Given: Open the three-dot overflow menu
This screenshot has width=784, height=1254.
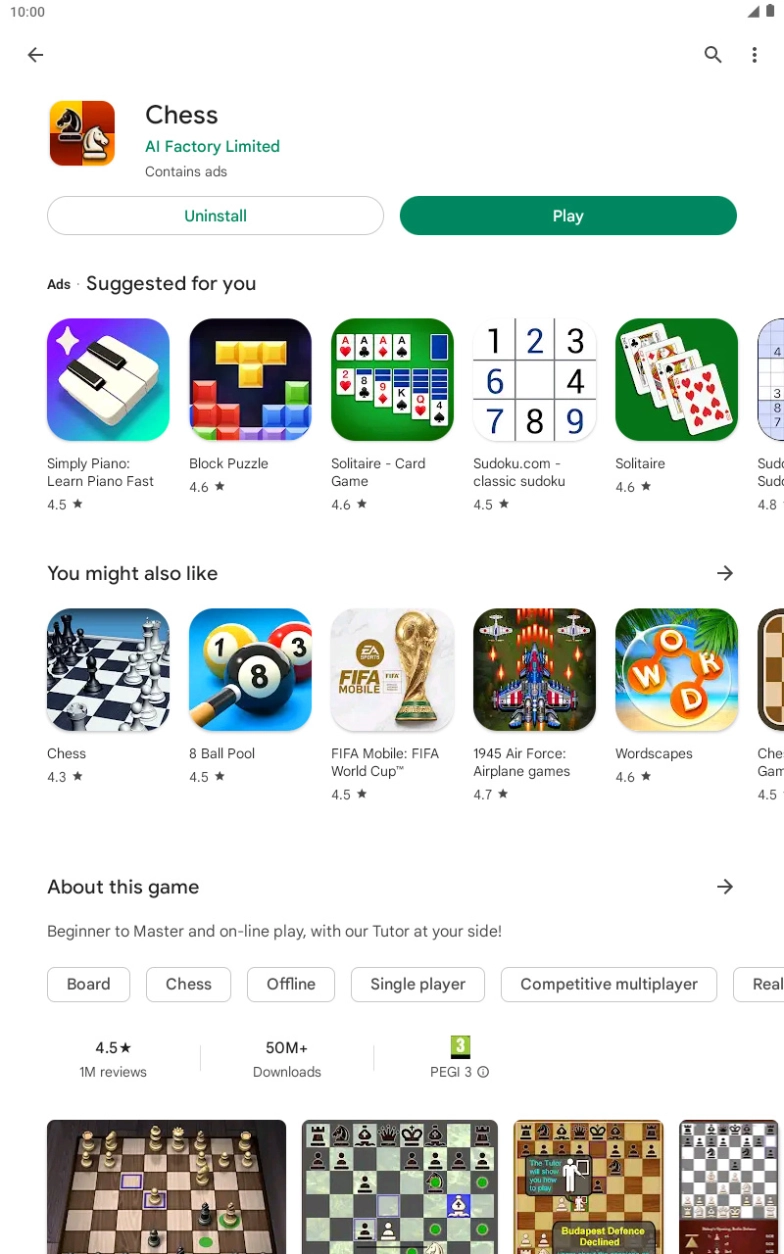Looking at the screenshot, I should coord(754,55).
